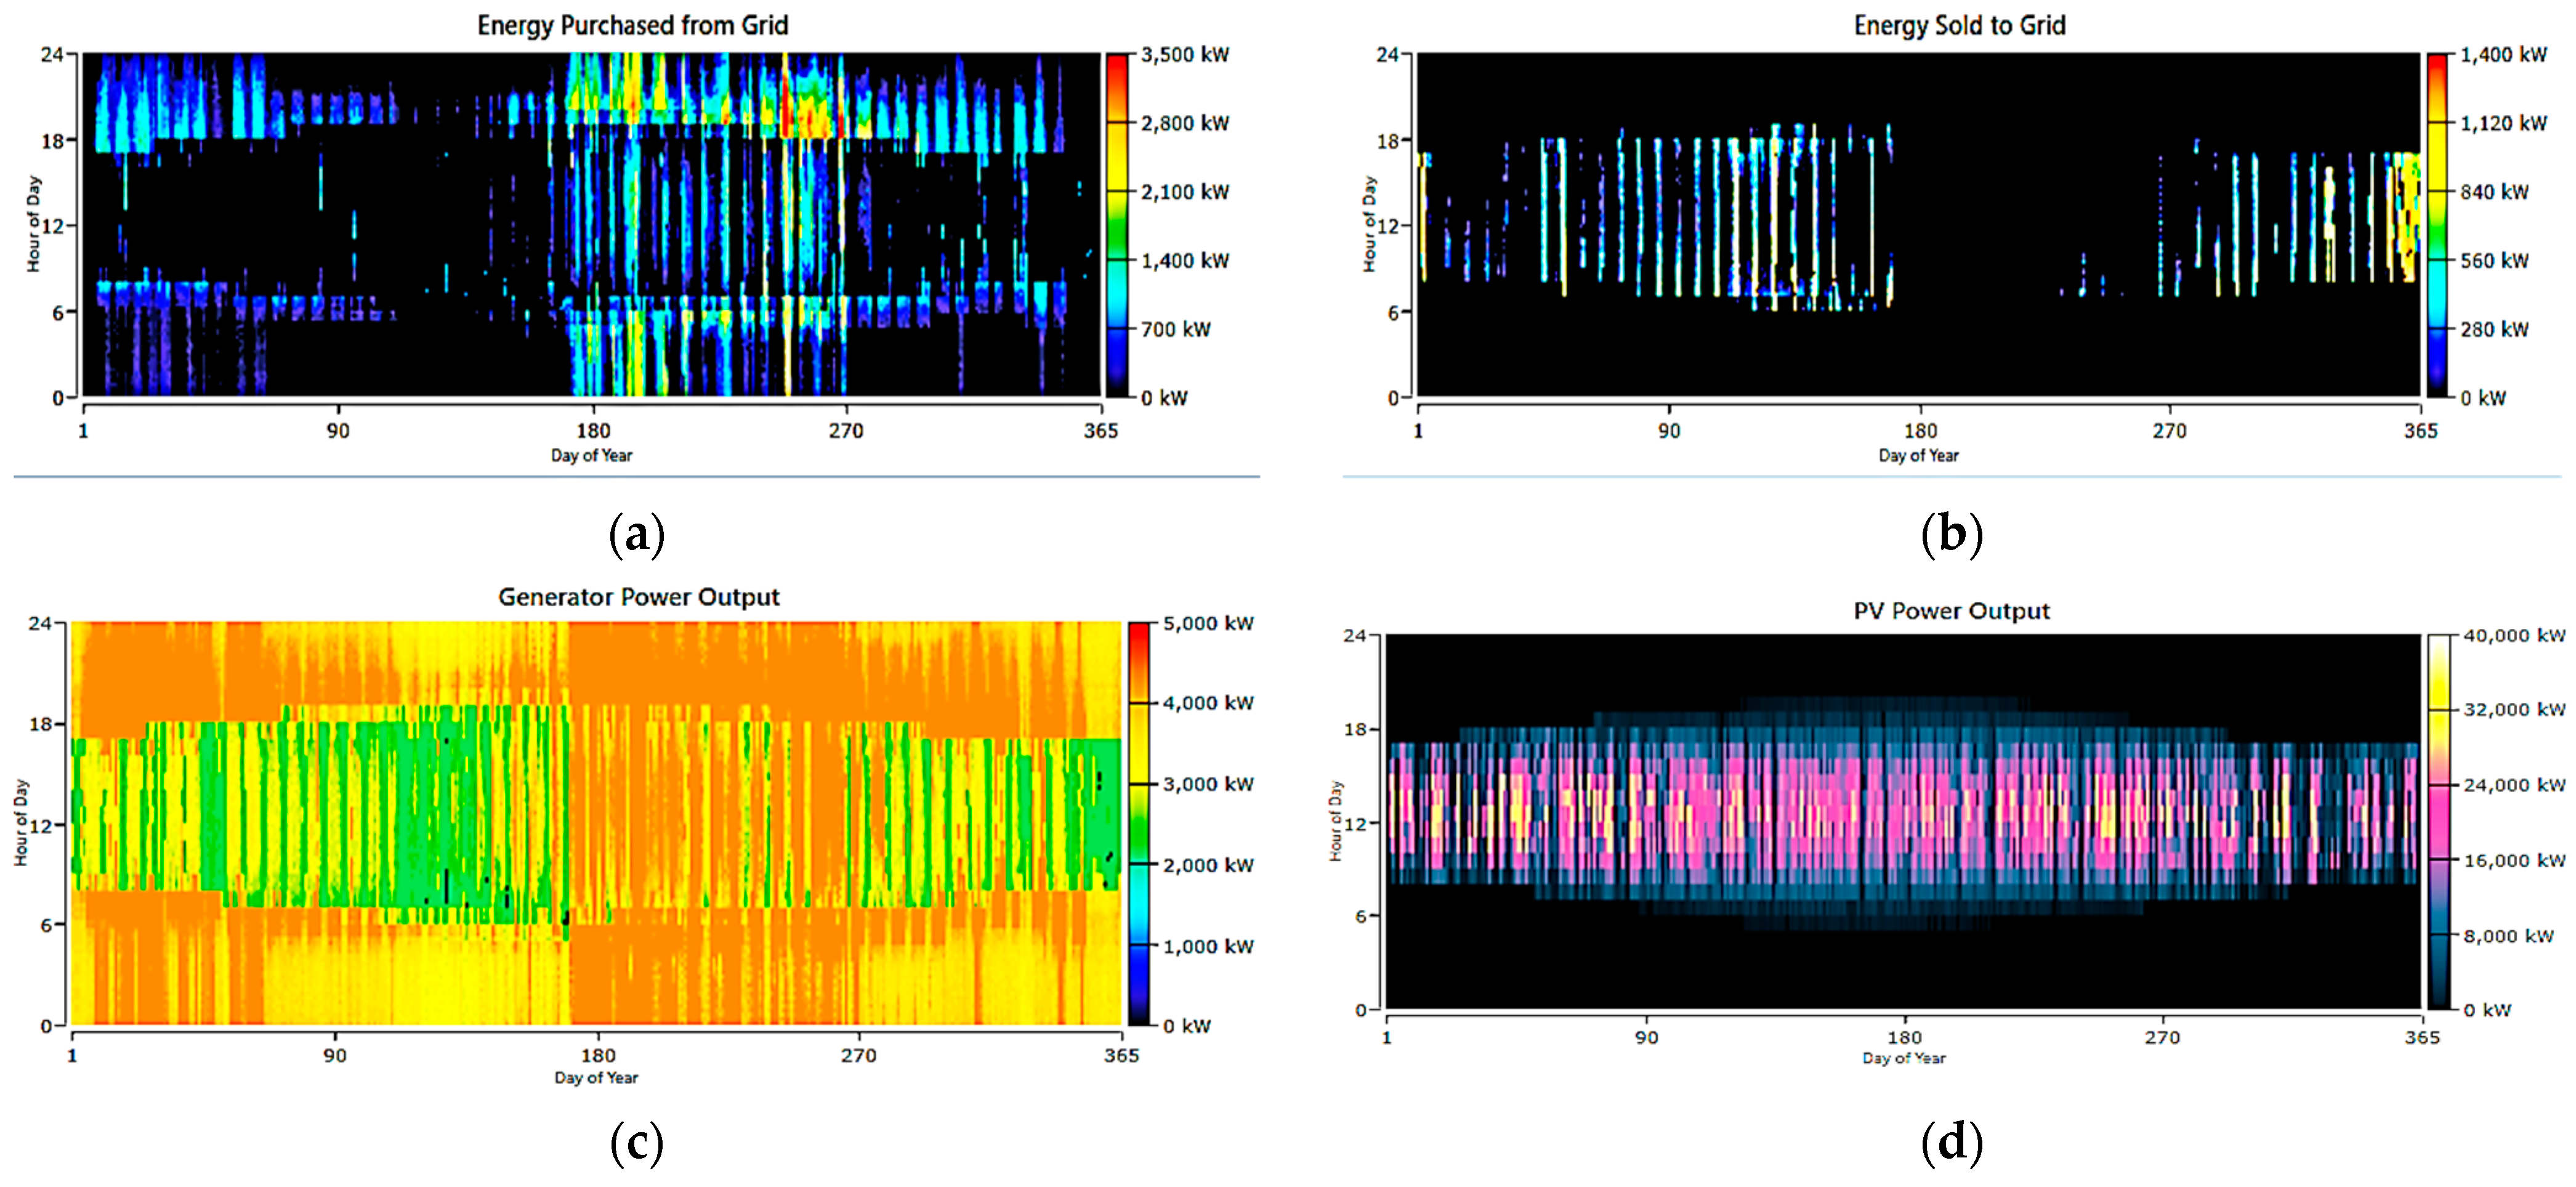Click the Generator Power Output title
2576x1187 pixels.
(x=638, y=597)
